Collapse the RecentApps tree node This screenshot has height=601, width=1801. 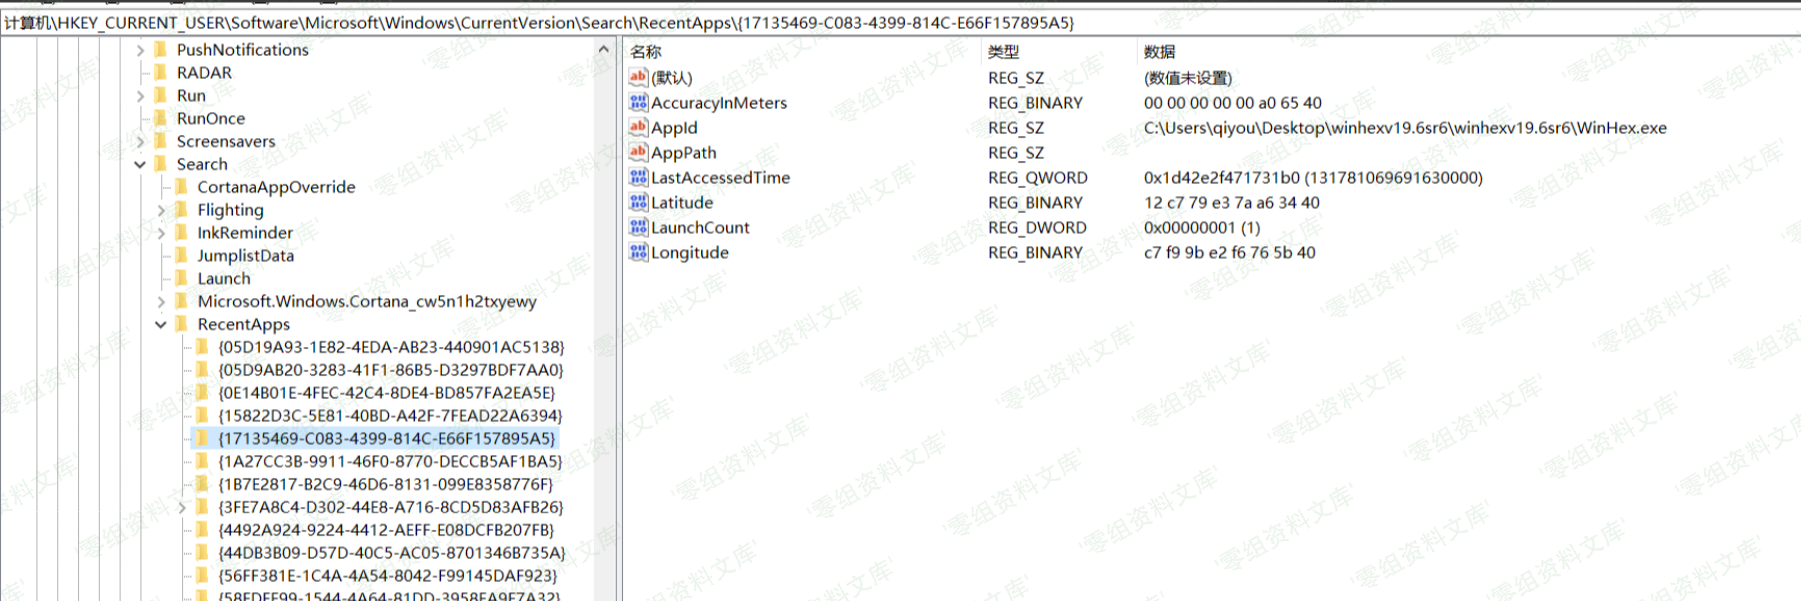tap(161, 324)
